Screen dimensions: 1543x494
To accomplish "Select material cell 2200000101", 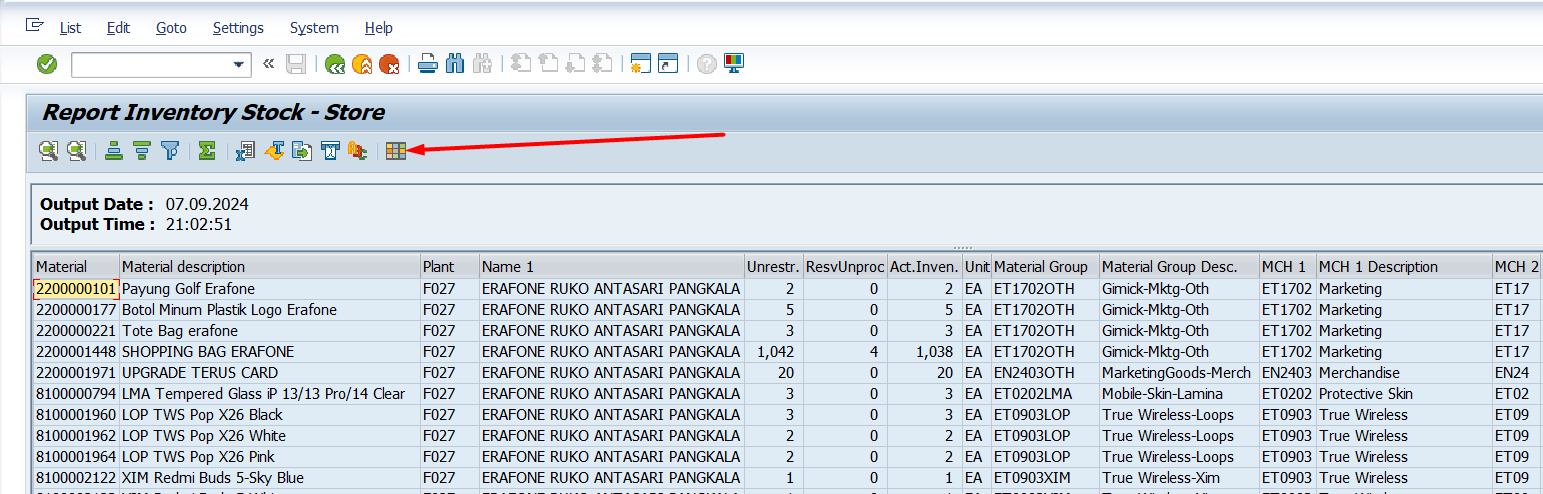I will [x=75, y=289].
